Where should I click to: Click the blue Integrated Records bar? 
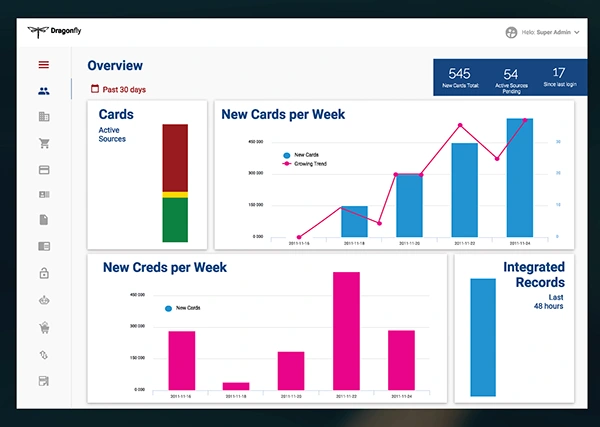[483, 337]
